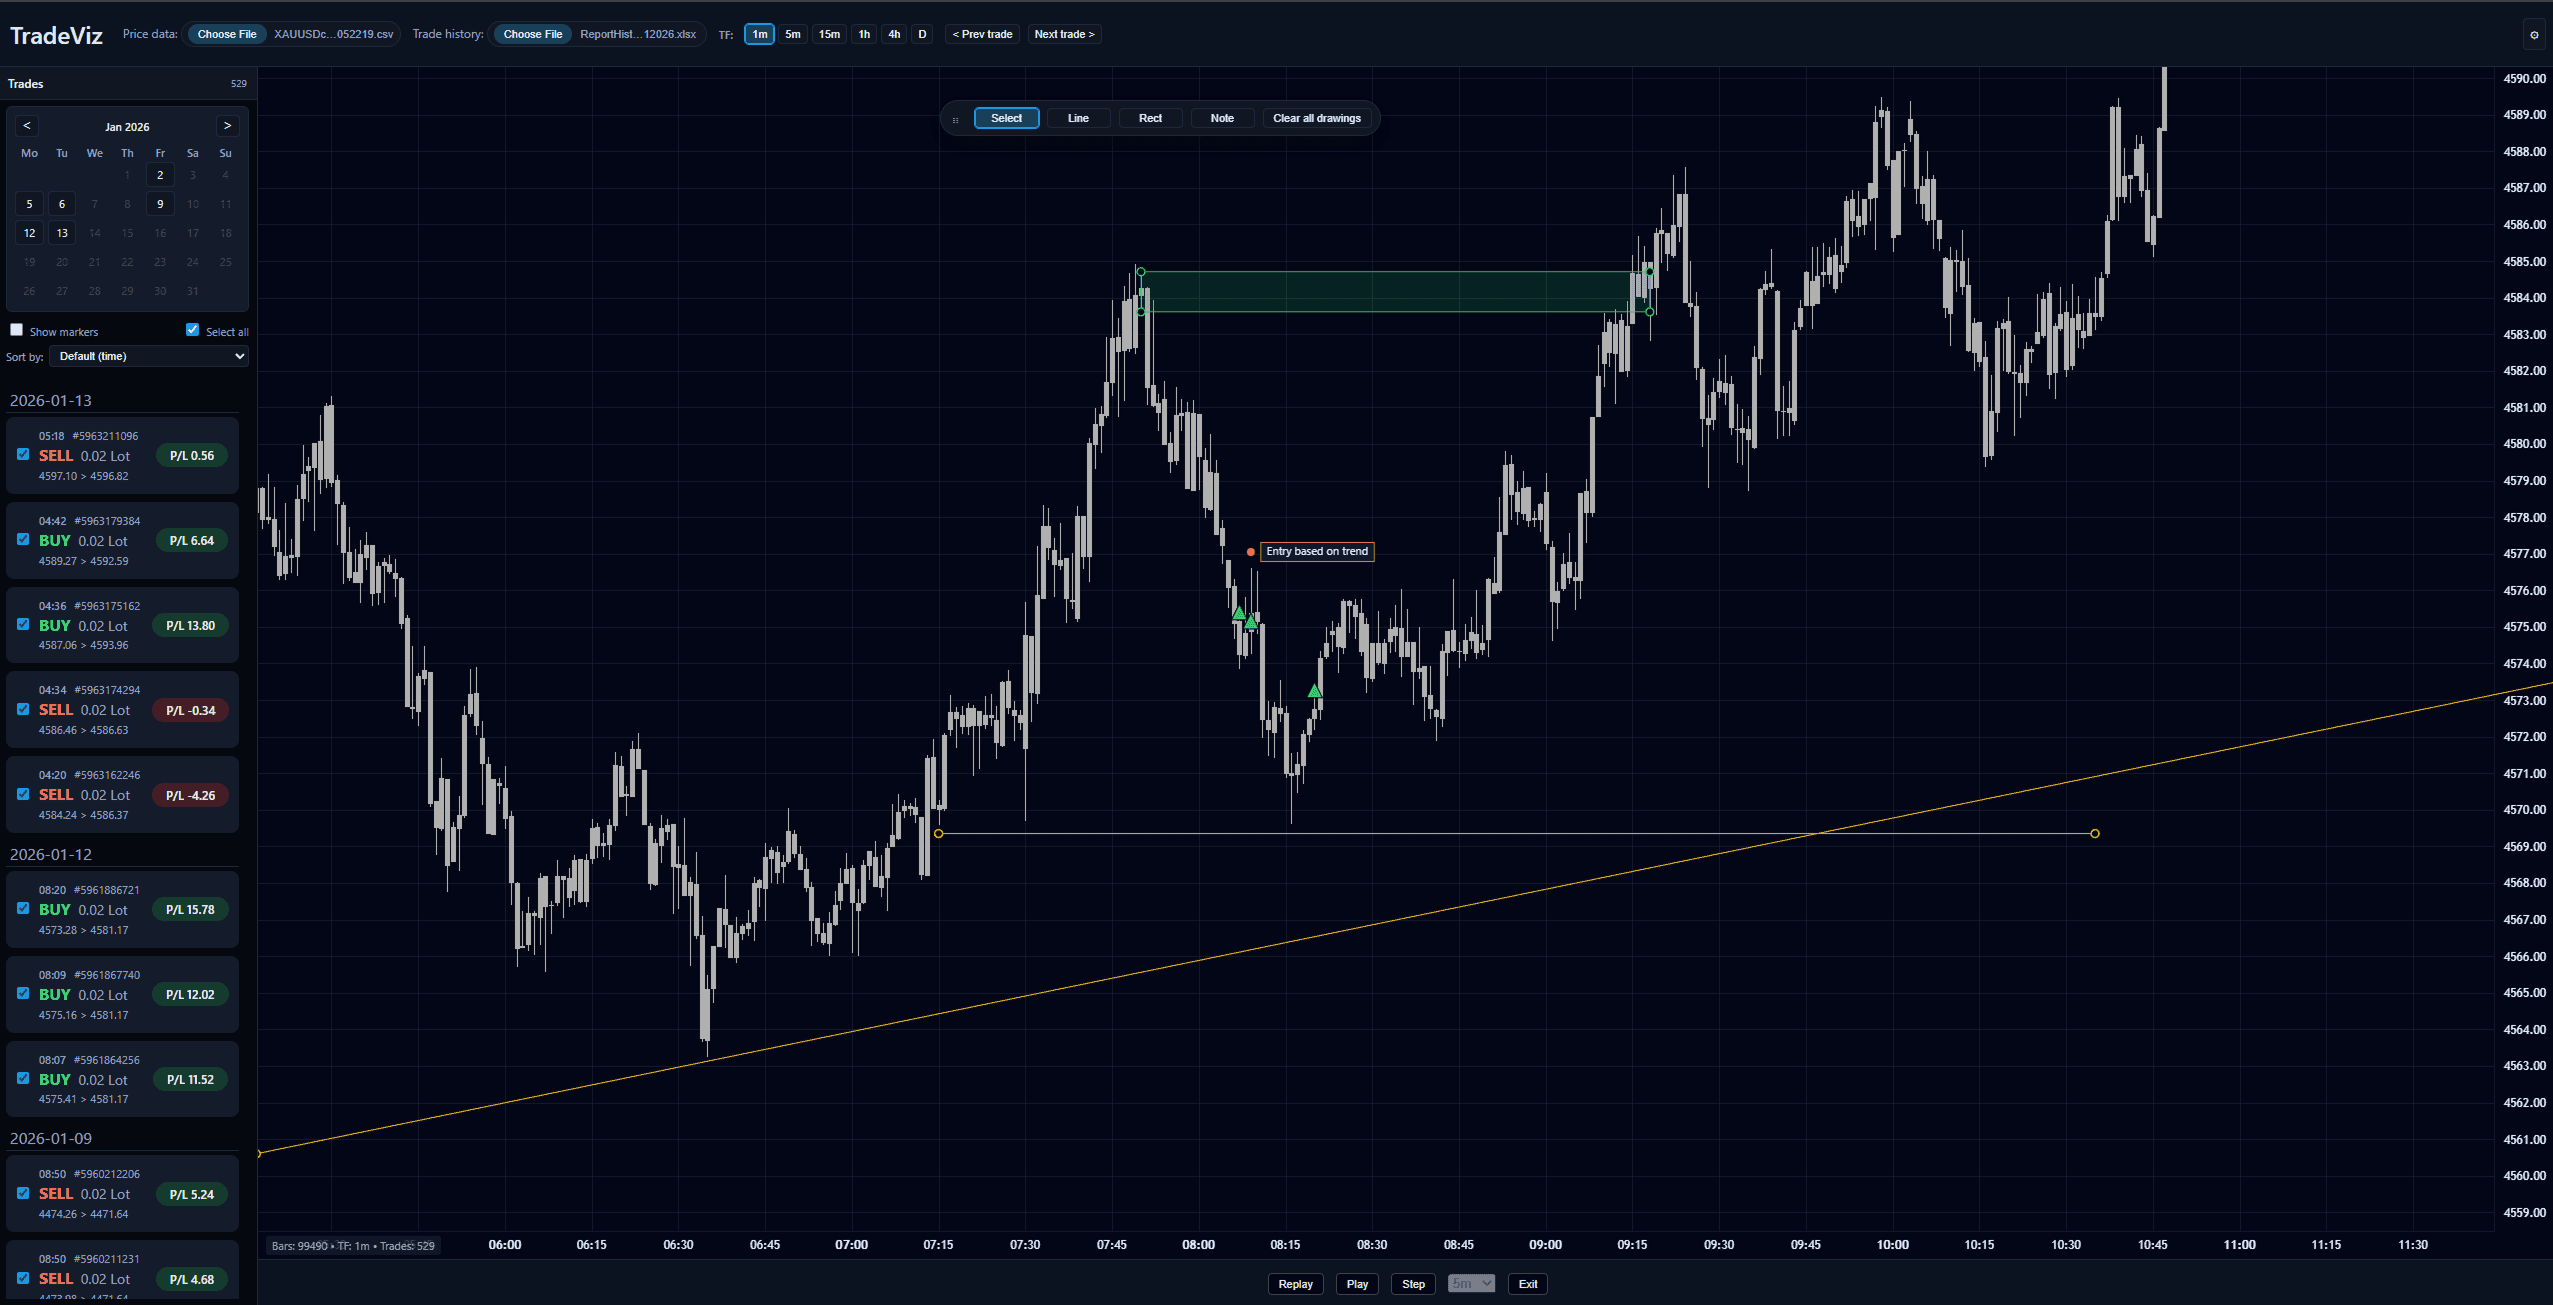Click the green trade entry triangle near 08:20
The image size is (2553, 1305).
1314,691
